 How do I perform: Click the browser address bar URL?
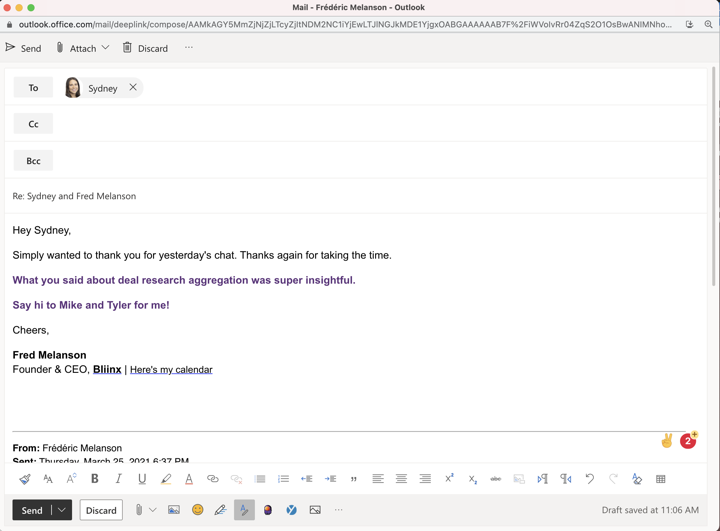tap(345, 24)
